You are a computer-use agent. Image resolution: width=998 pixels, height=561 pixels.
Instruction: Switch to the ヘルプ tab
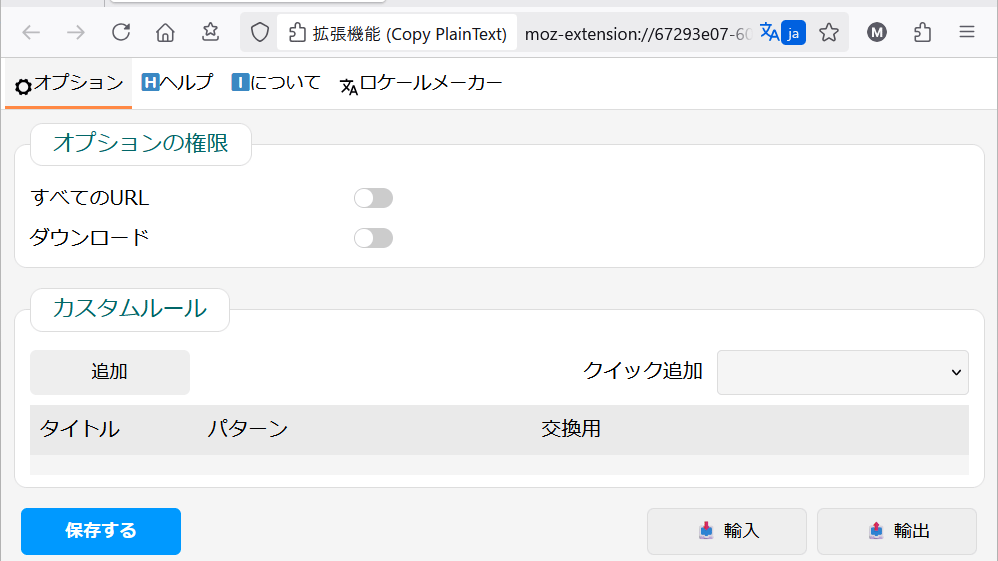pyautogui.click(x=178, y=83)
